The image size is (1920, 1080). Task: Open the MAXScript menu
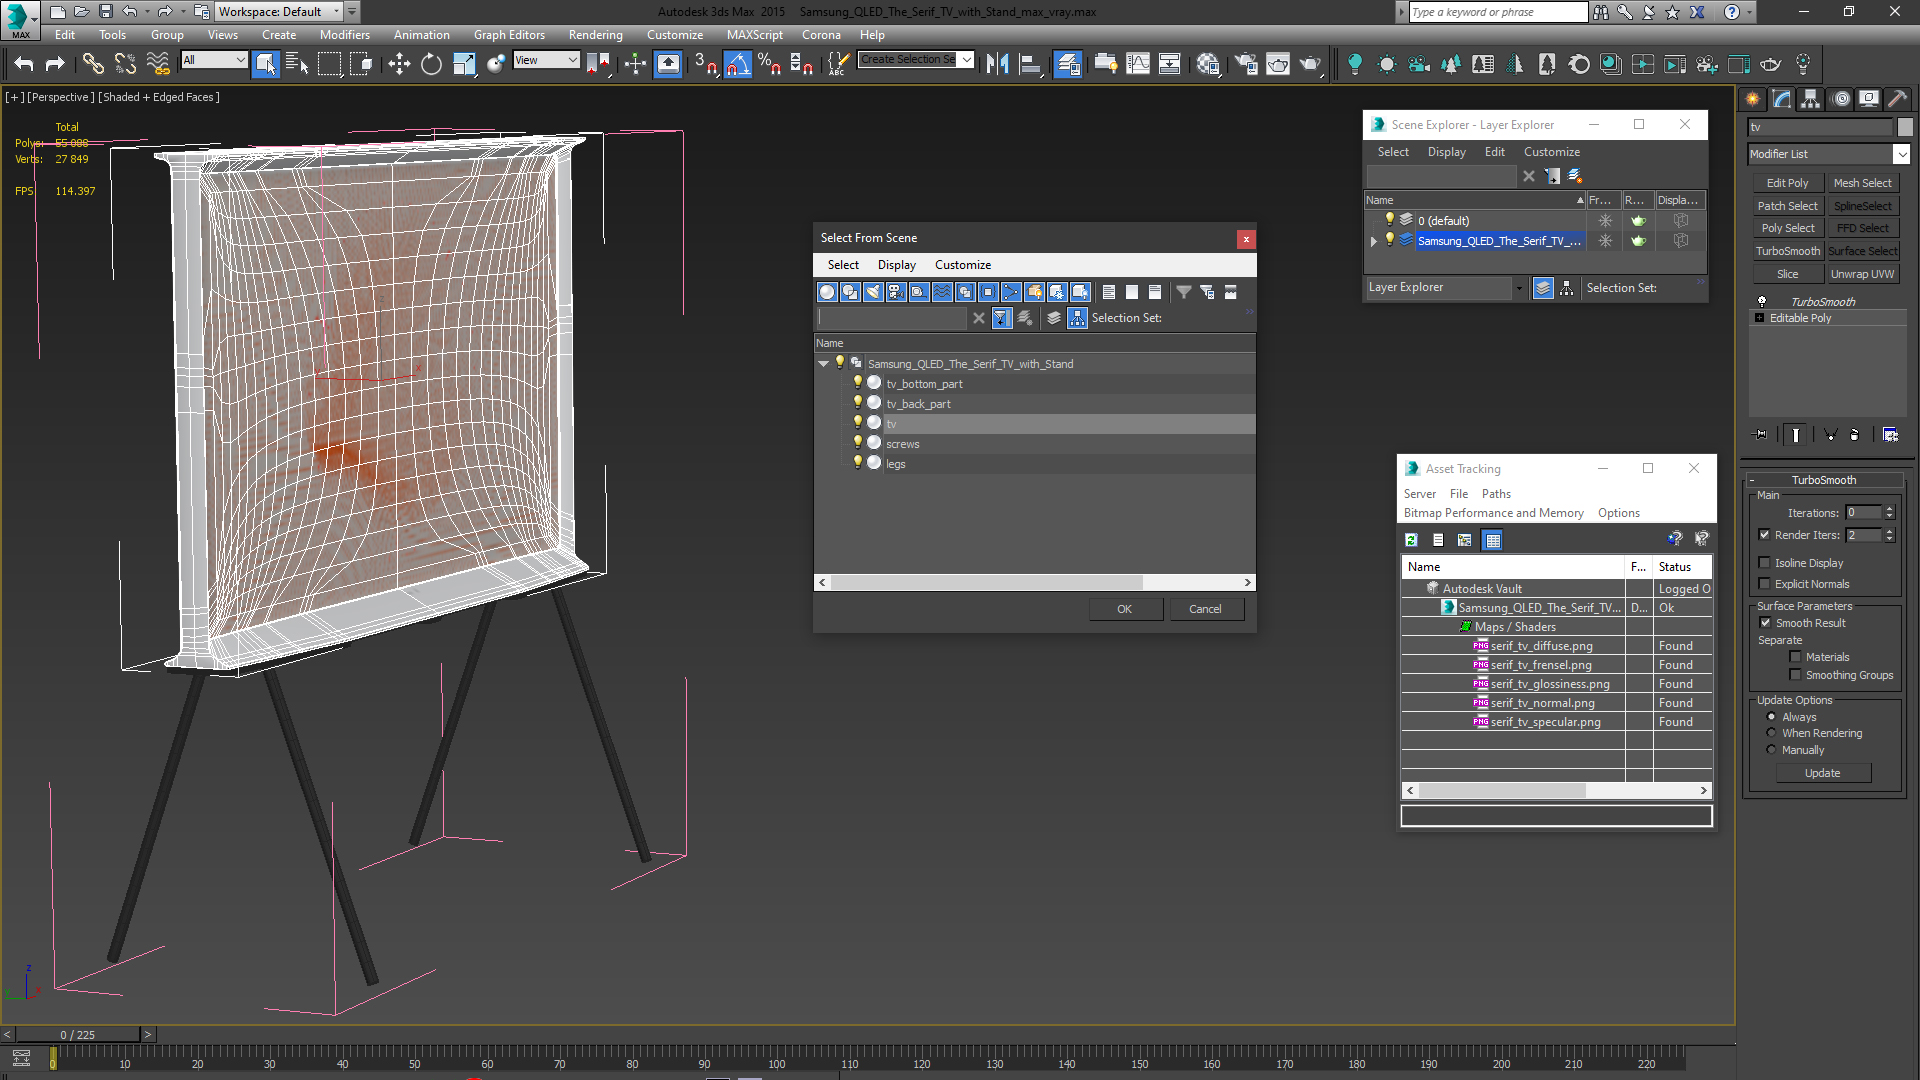[754, 34]
